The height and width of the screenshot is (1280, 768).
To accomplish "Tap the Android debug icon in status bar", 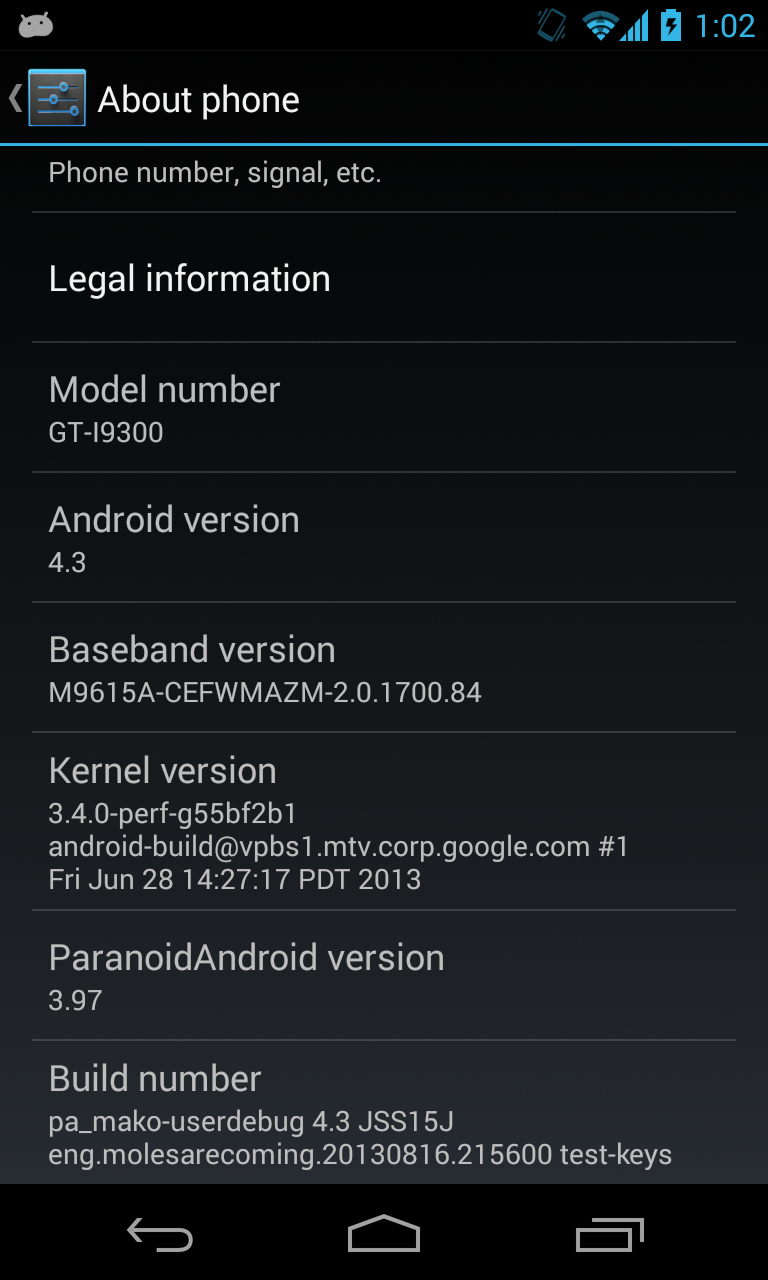I will pos(35,25).
